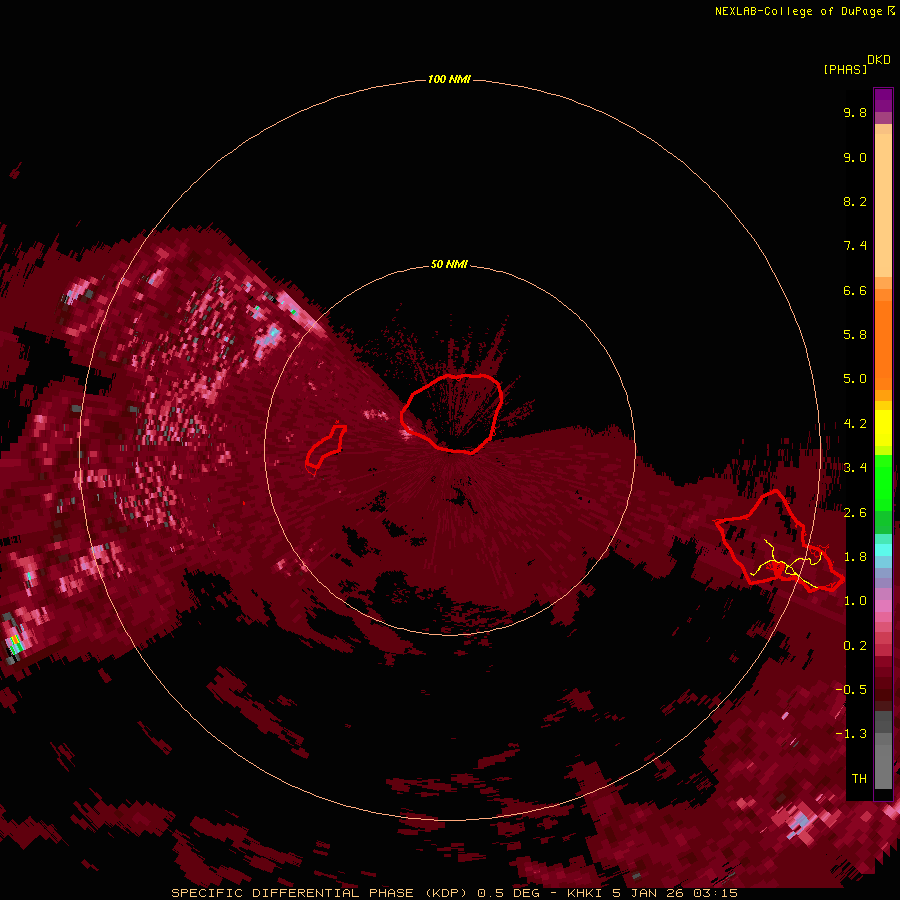The height and width of the screenshot is (900, 900).
Task: Click the DKD product code label
Action: 879,59
